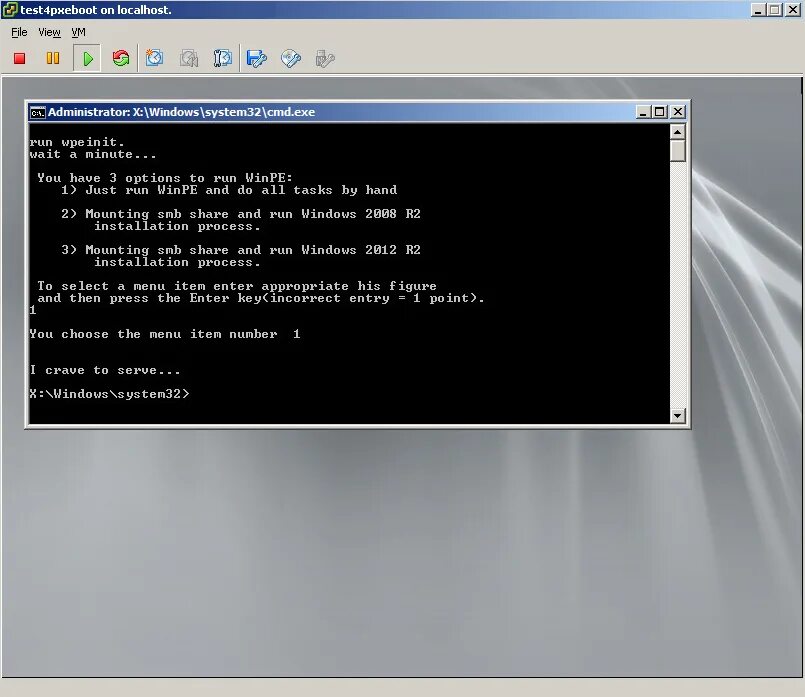805x697 pixels.
Task: Click the USB device connection icon
Action: click(x=325, y=59)
